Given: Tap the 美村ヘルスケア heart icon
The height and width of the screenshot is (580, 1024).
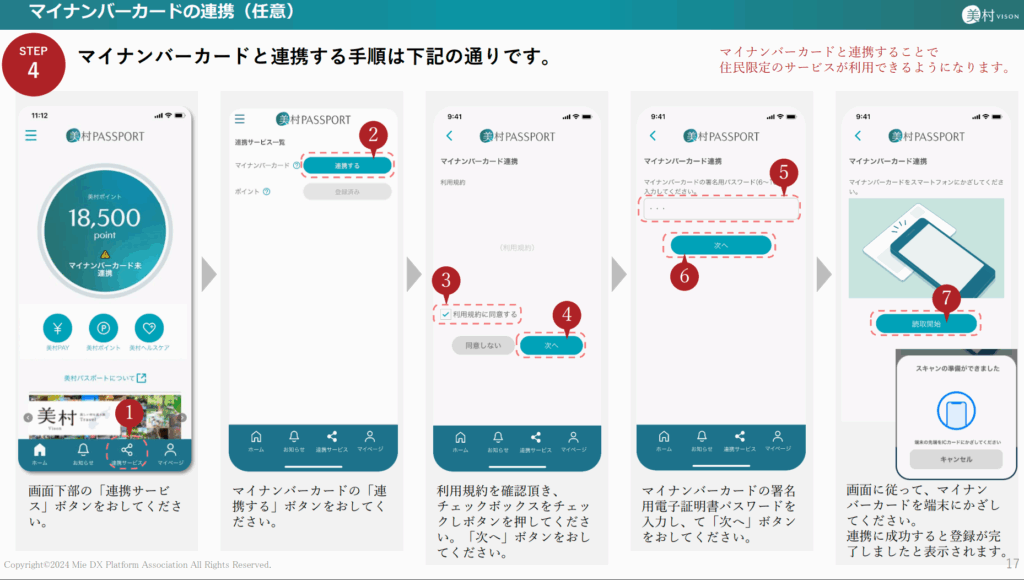Looking at the screenshot, I should click(149, 328).
